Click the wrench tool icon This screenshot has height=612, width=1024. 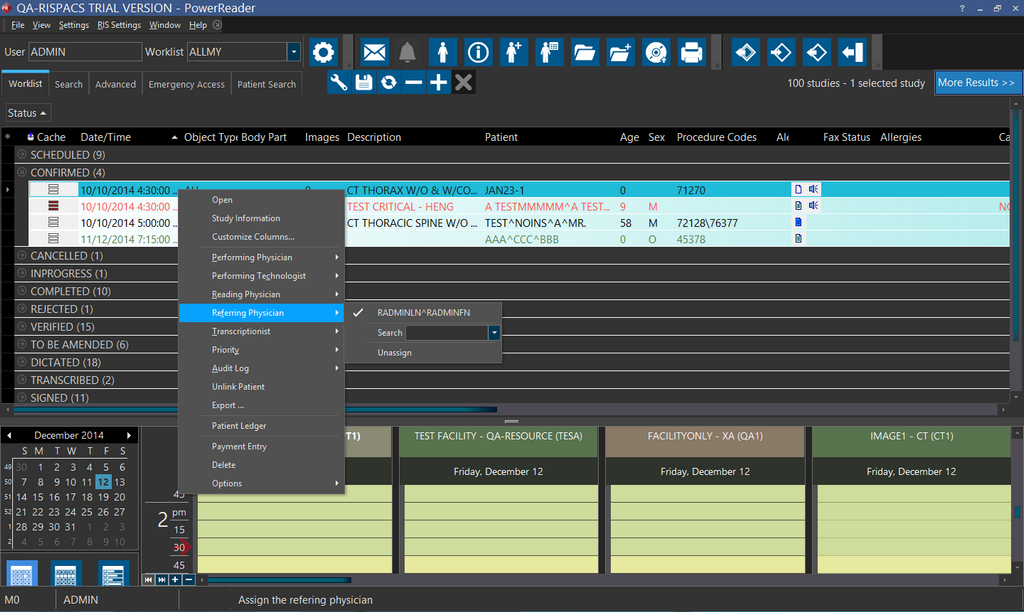[339, 83]
